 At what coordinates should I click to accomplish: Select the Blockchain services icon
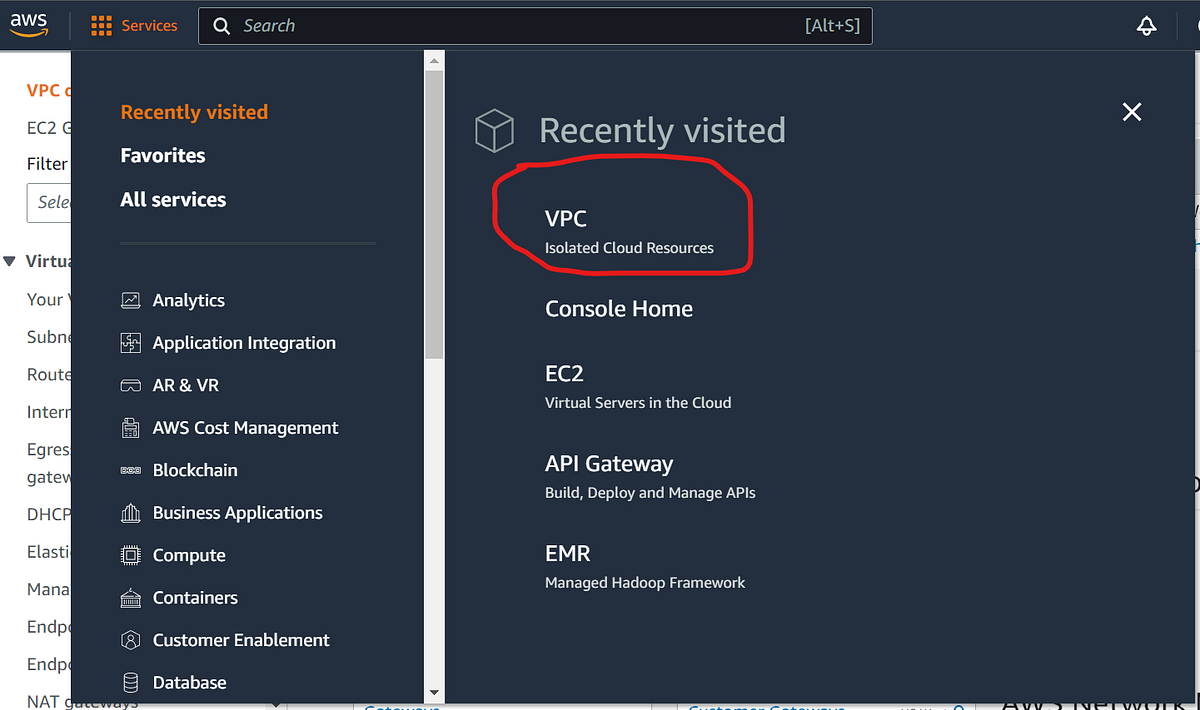click(130, 469)
